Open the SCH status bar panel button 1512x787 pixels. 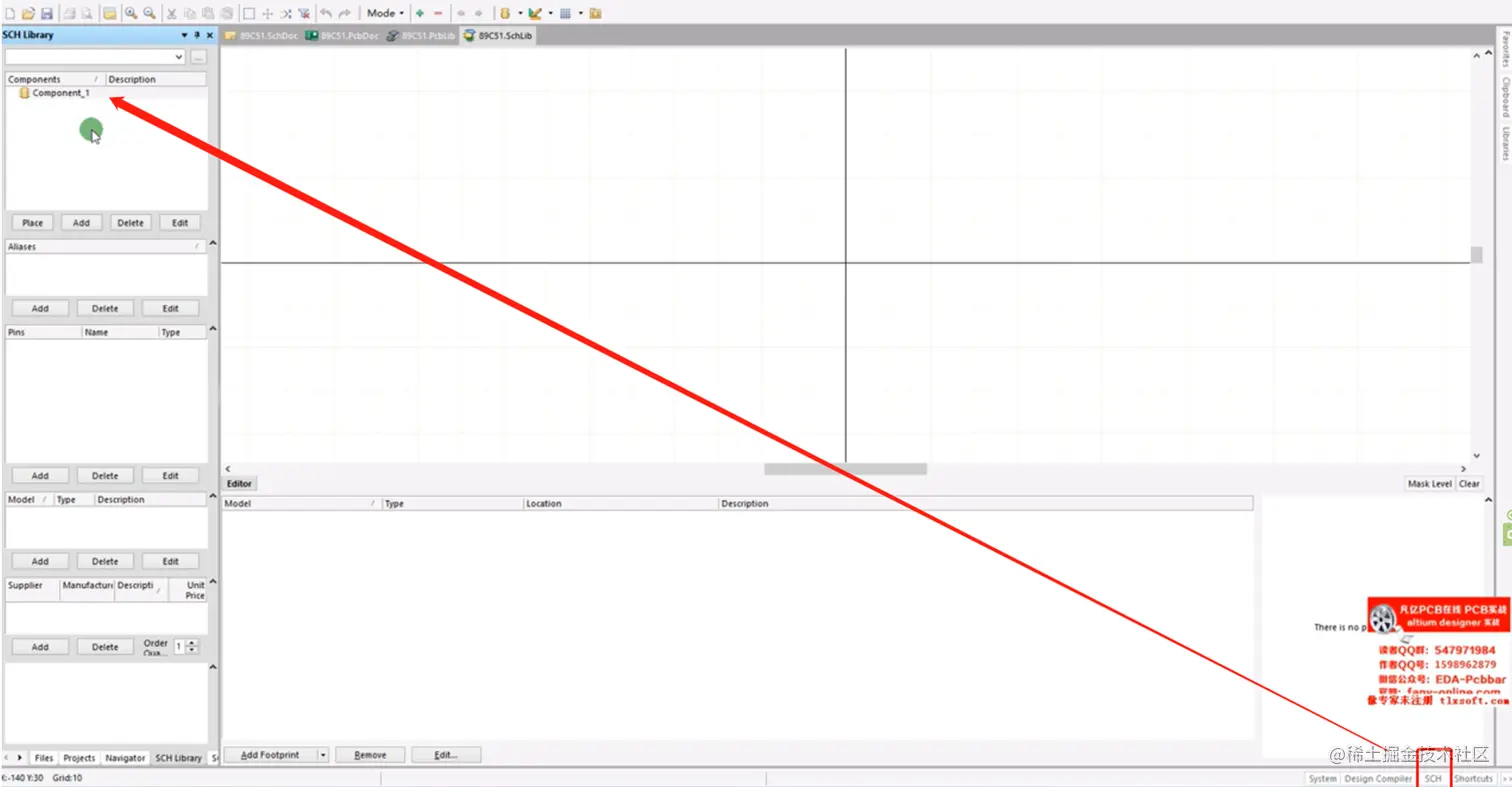[x=1433, y=778]
